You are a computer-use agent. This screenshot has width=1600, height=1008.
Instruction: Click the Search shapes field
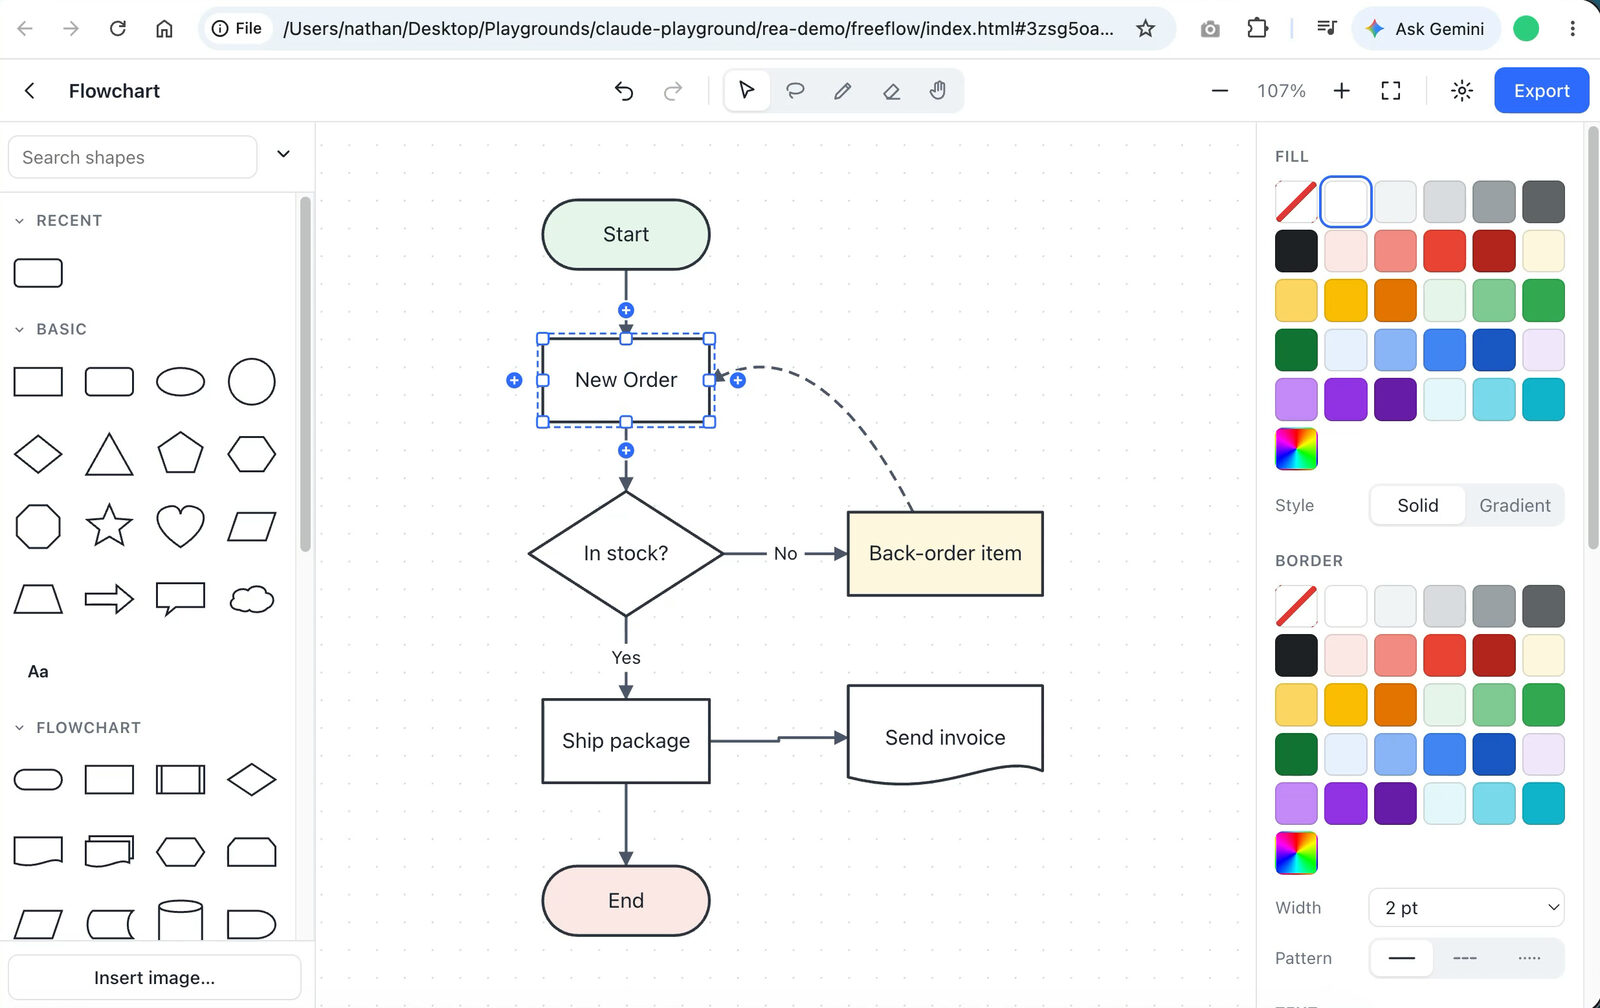pos(132,157)
